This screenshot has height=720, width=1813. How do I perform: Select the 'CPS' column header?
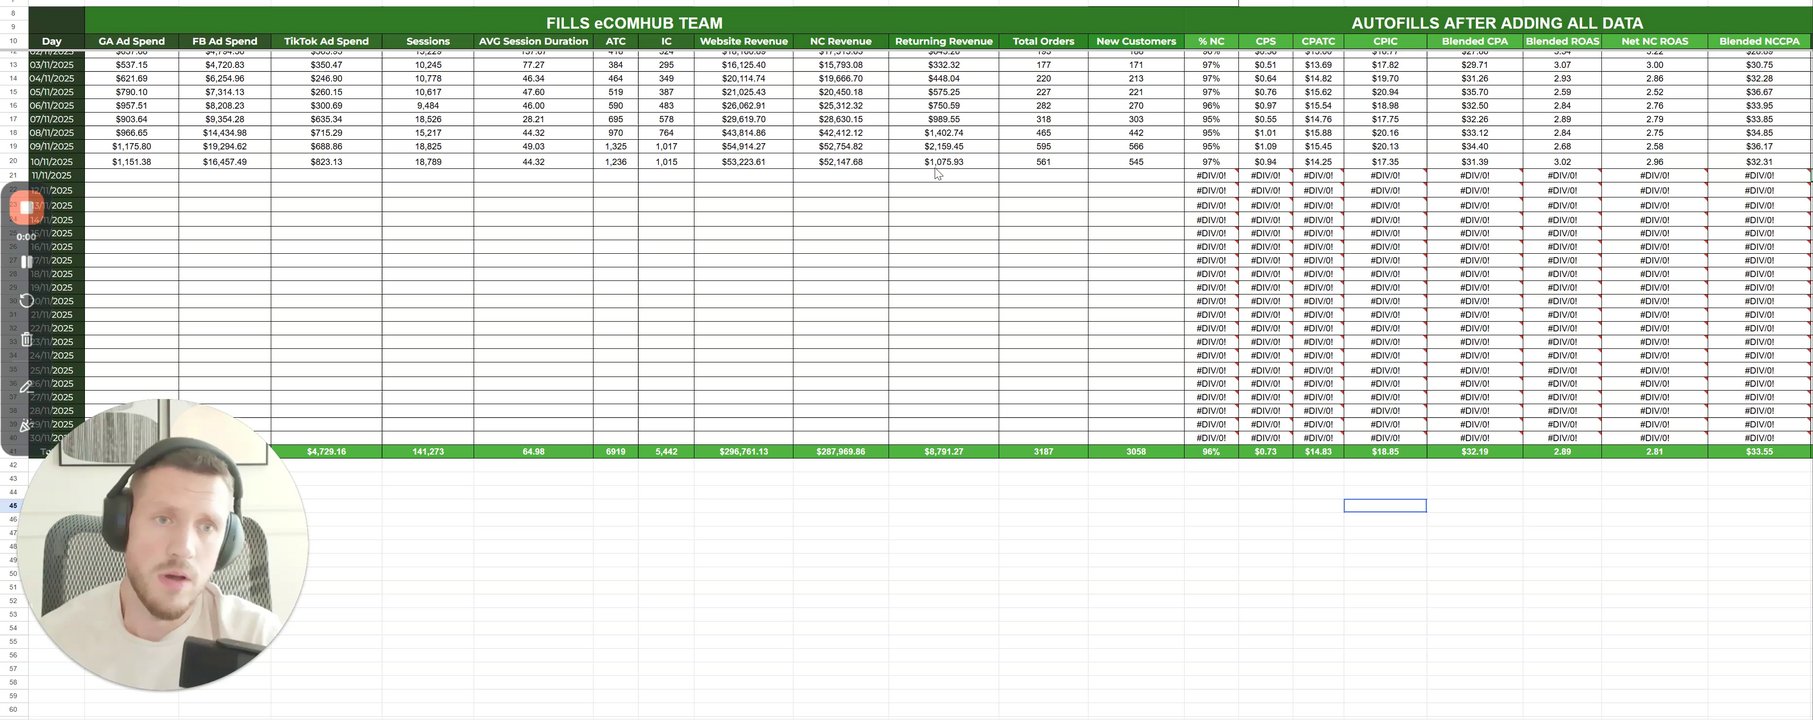(x=1265, y=41)
